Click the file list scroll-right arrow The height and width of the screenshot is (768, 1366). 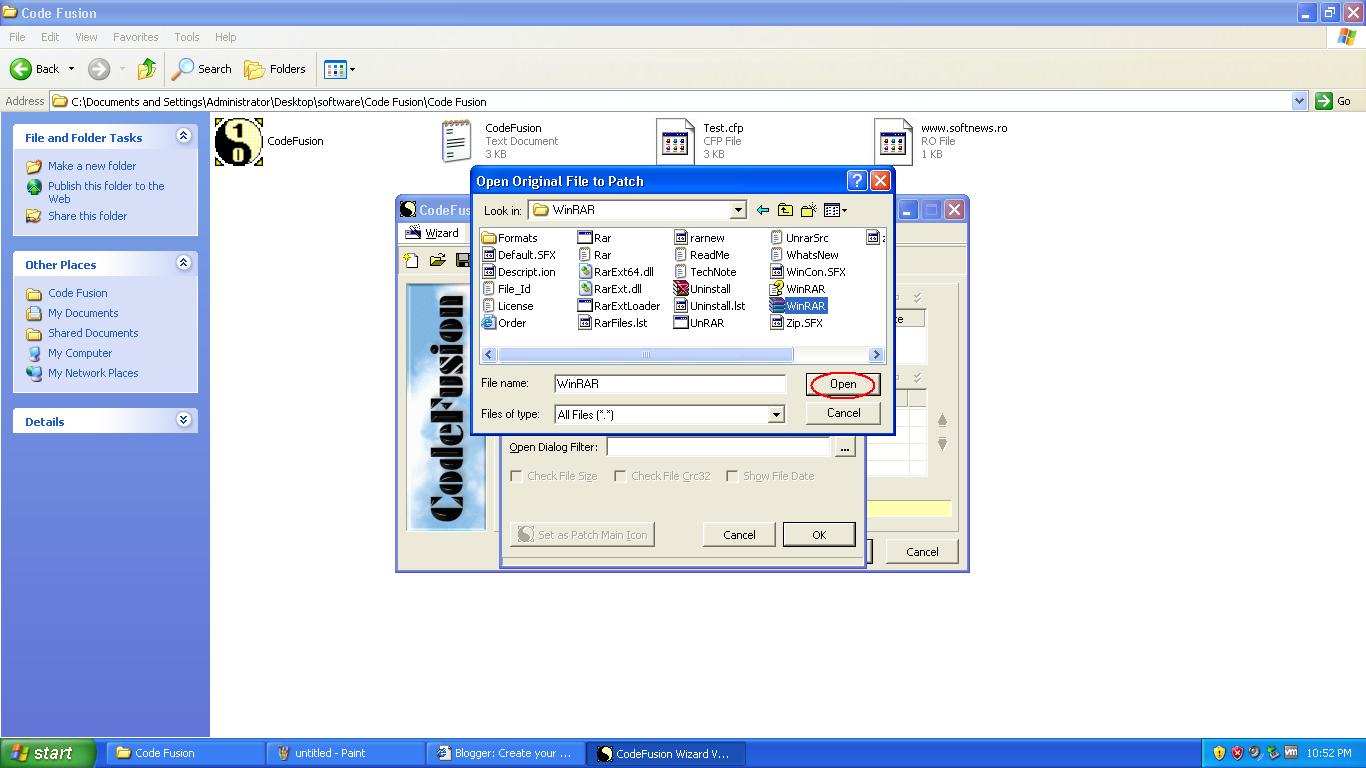coord(876,355)
